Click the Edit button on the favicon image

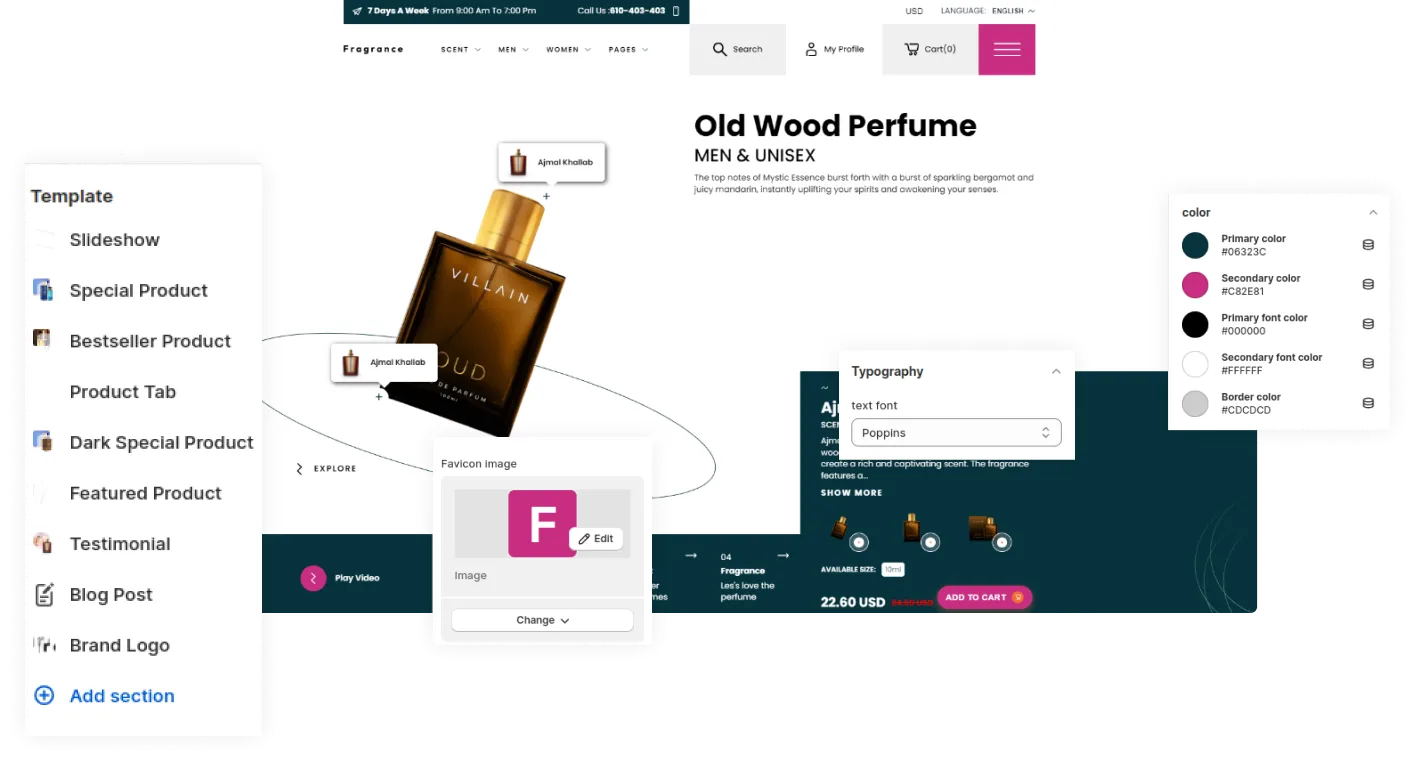click(x=596, y=538)
